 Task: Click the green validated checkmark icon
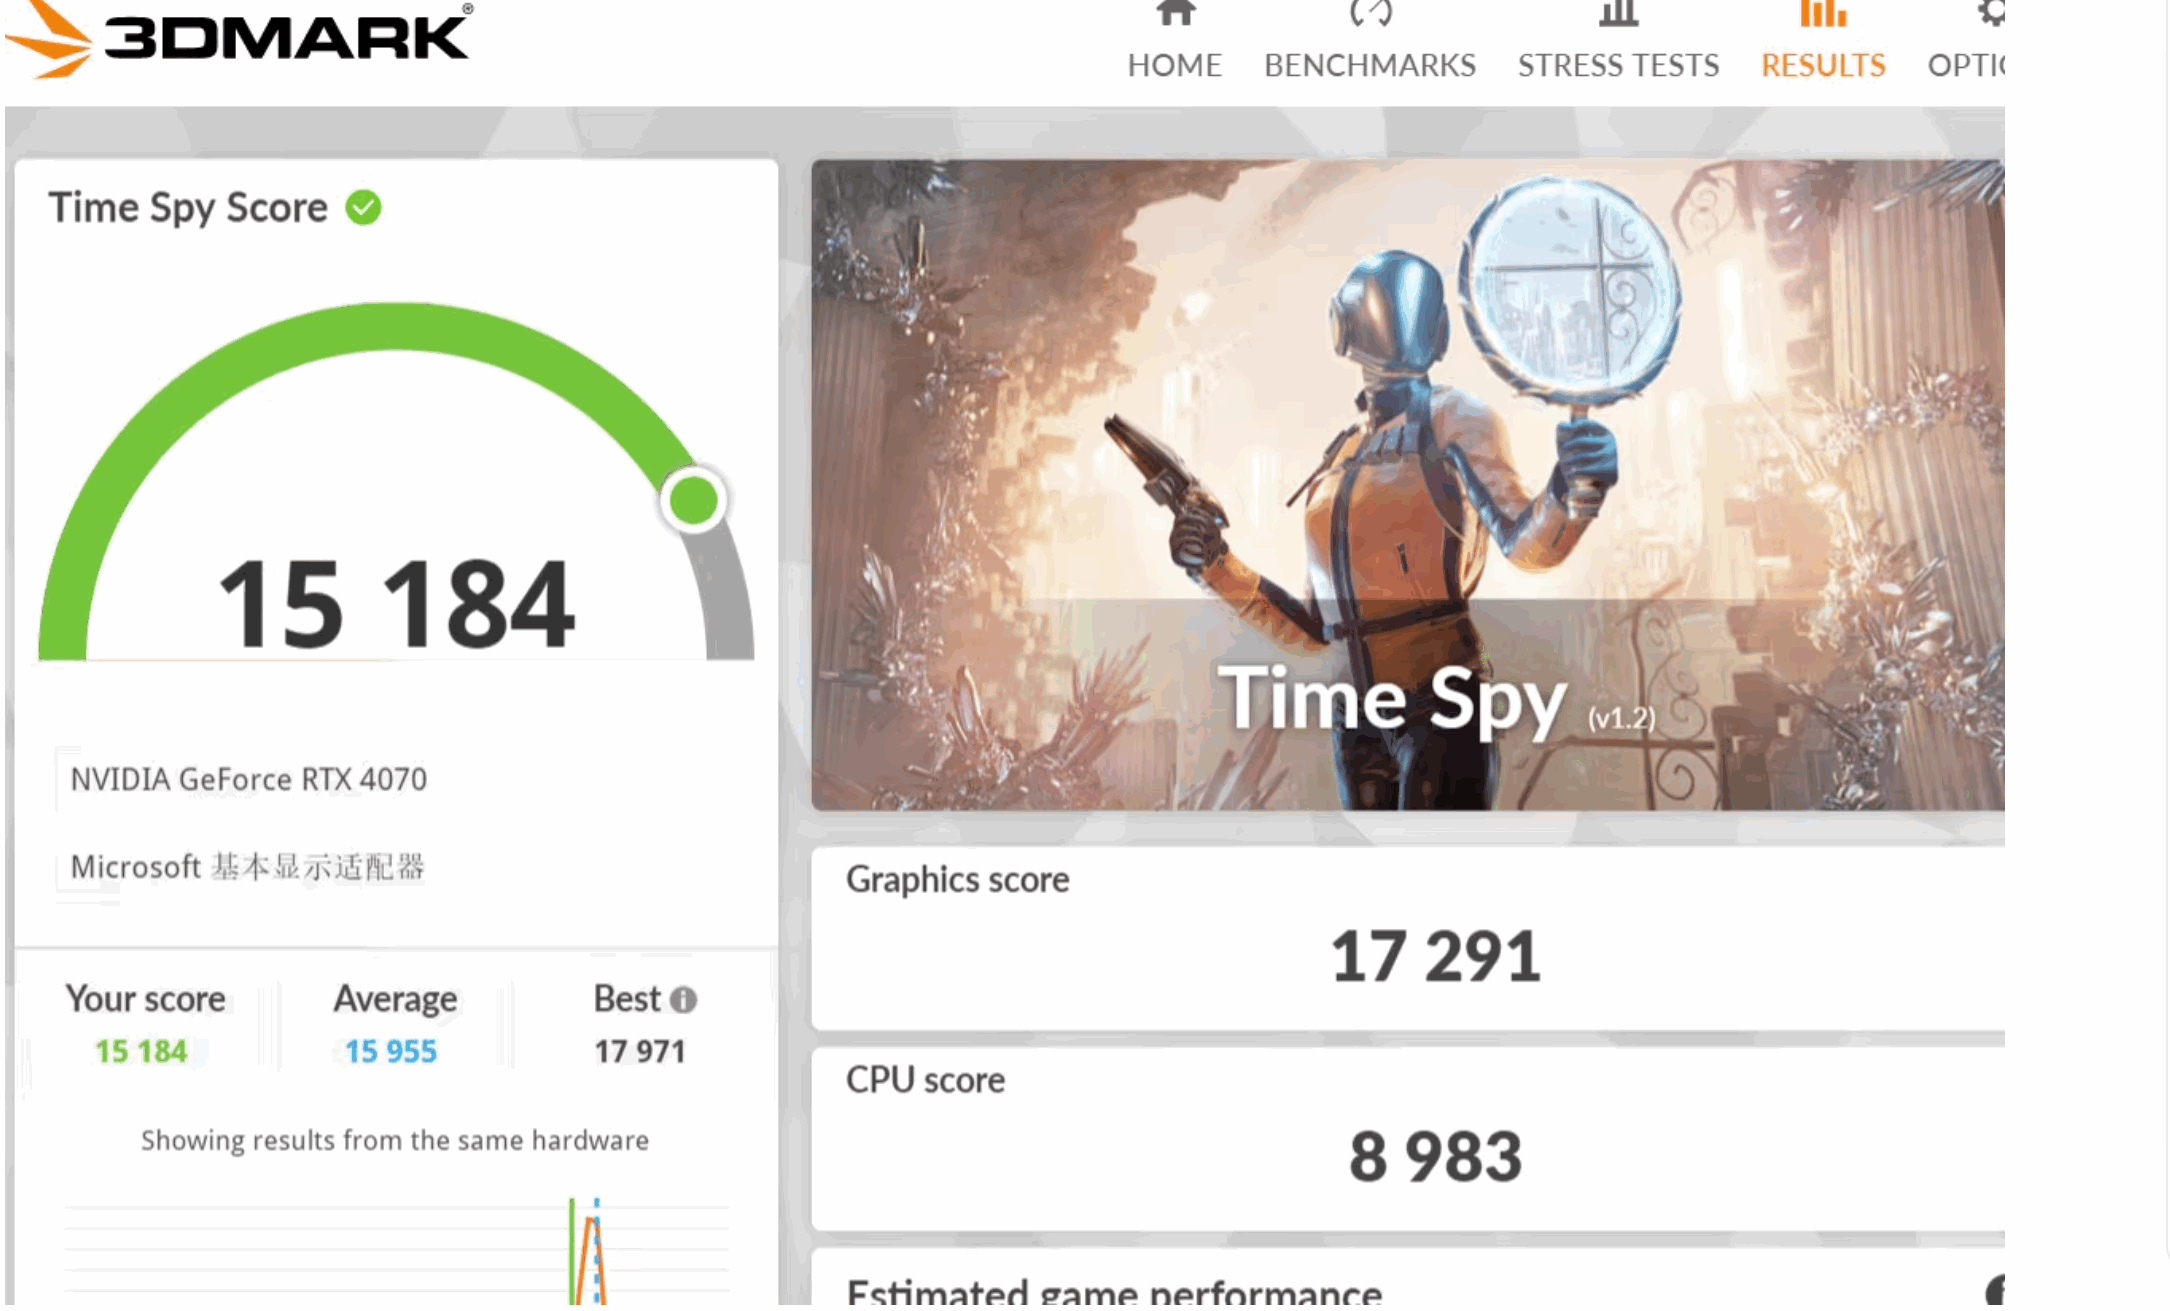point(363,208)
